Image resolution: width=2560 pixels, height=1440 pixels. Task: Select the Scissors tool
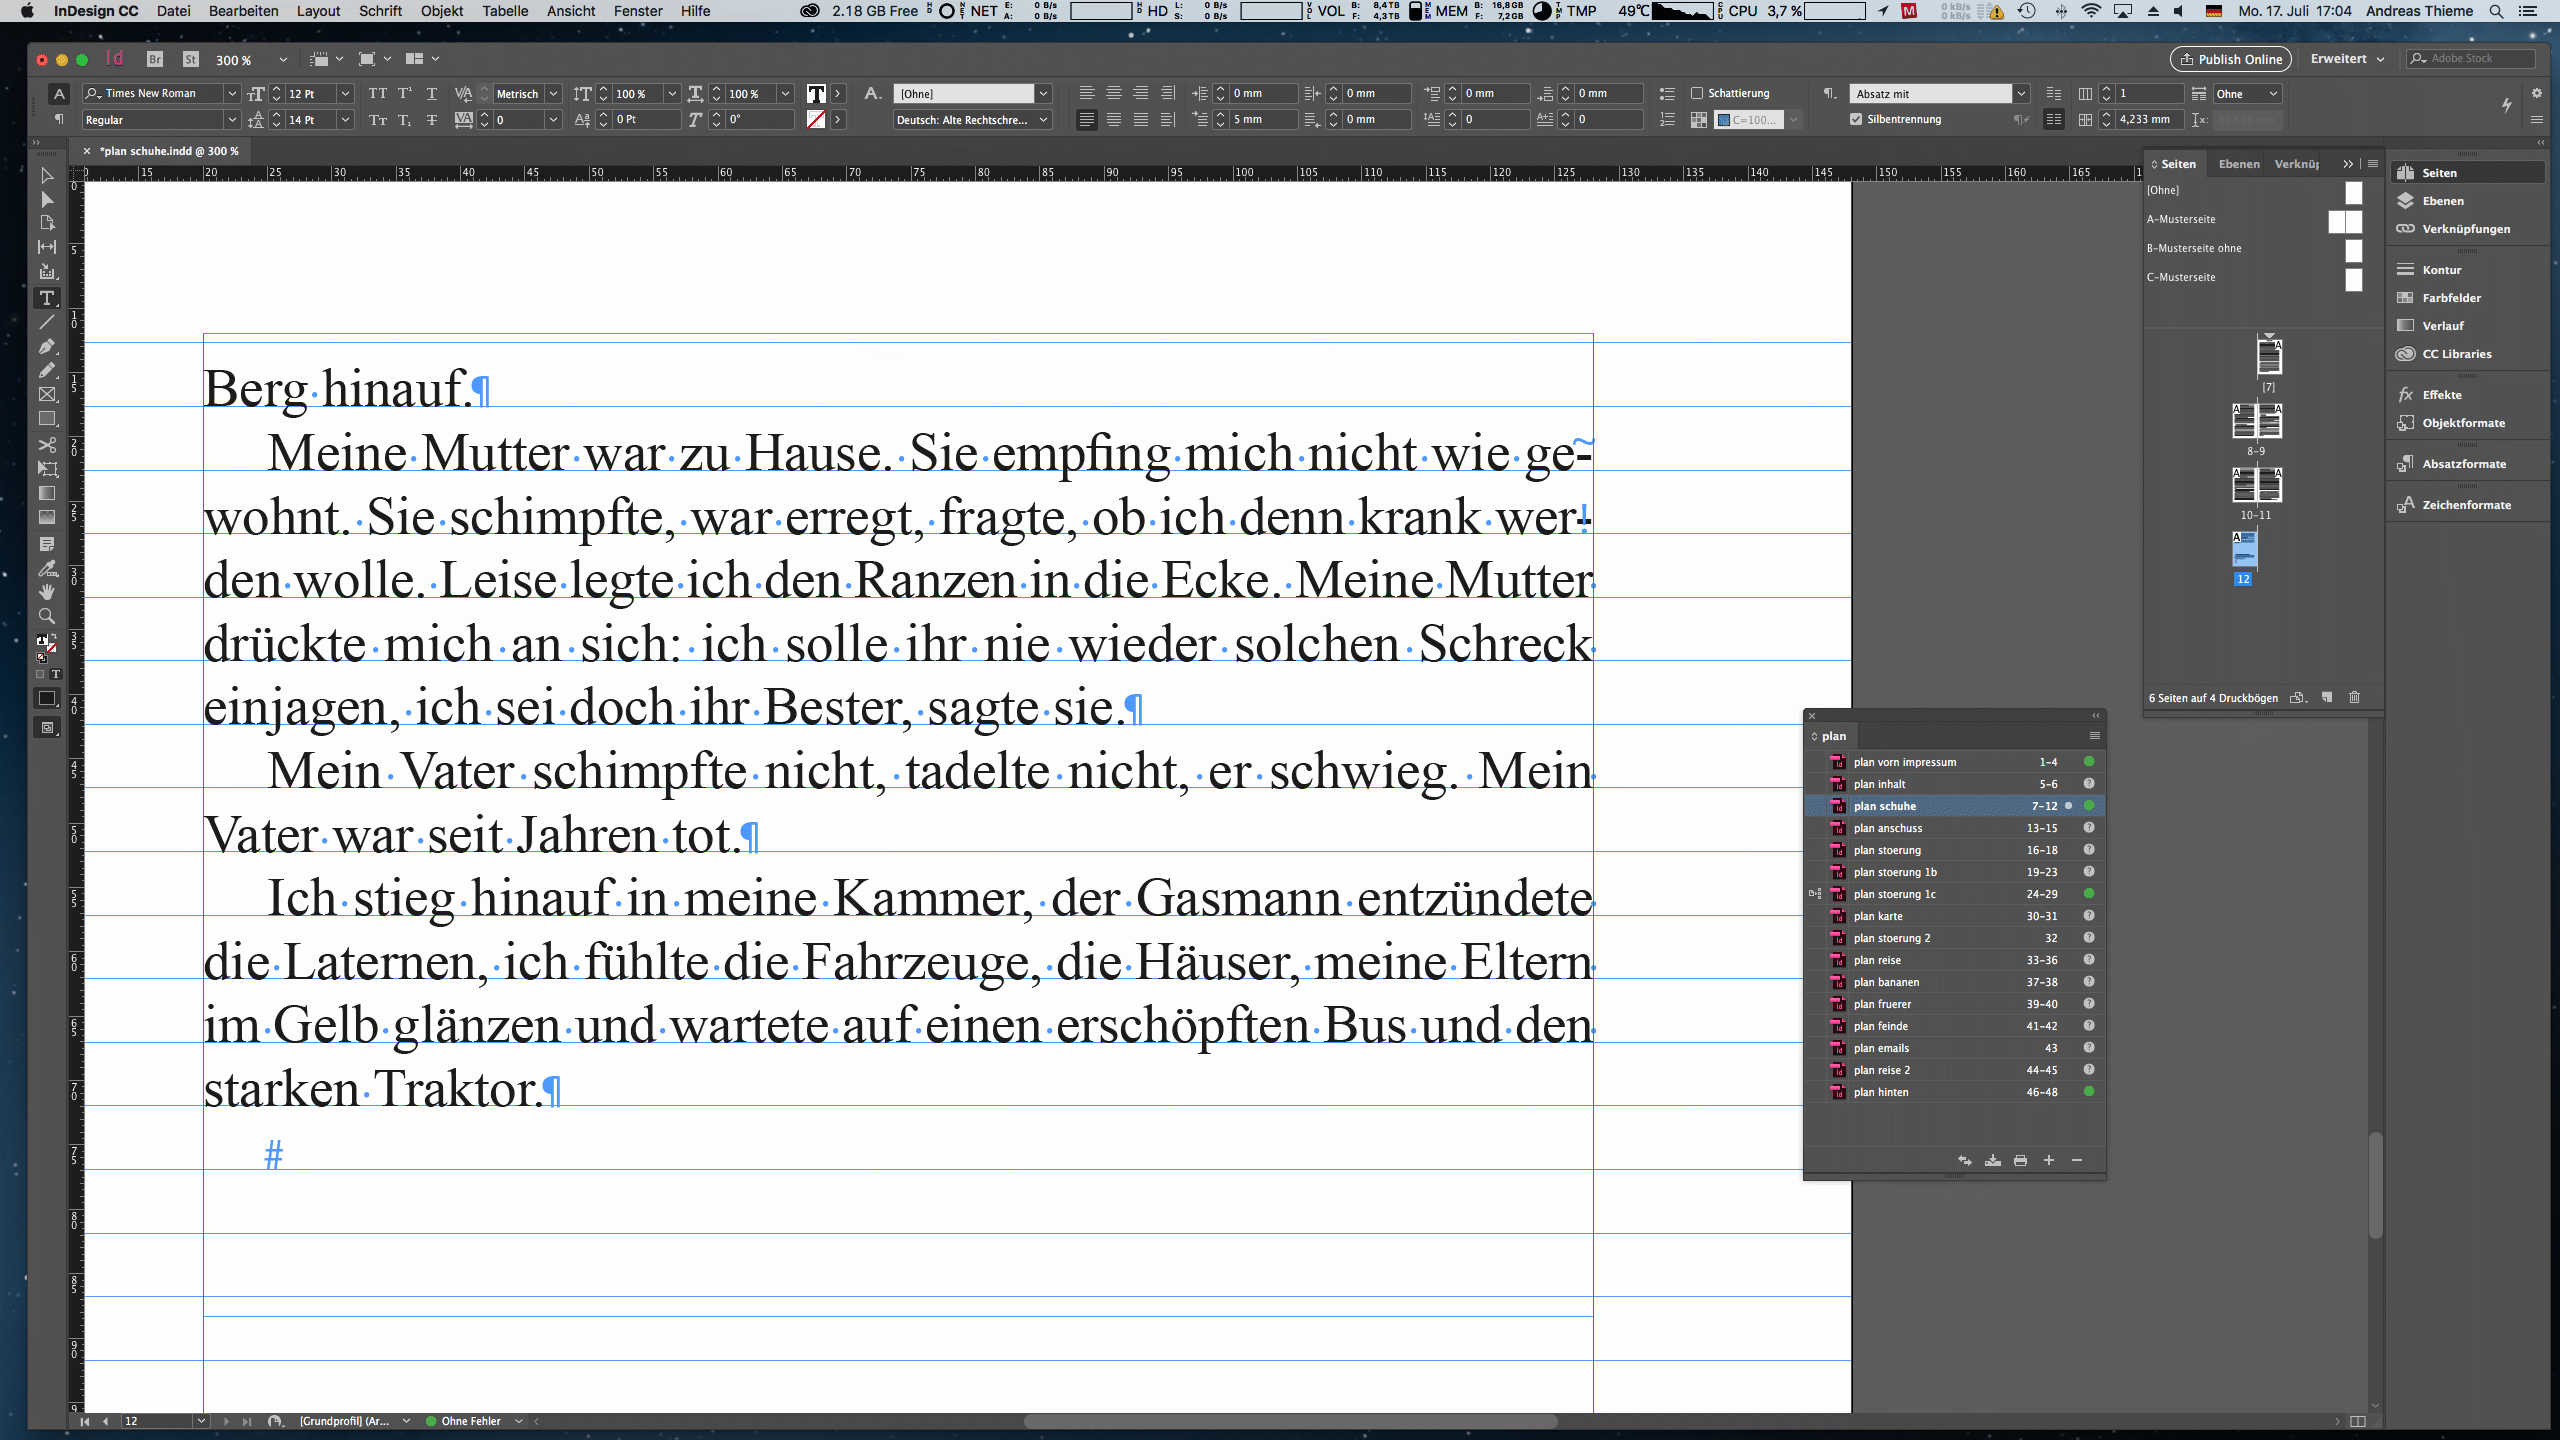click(46, 444)
